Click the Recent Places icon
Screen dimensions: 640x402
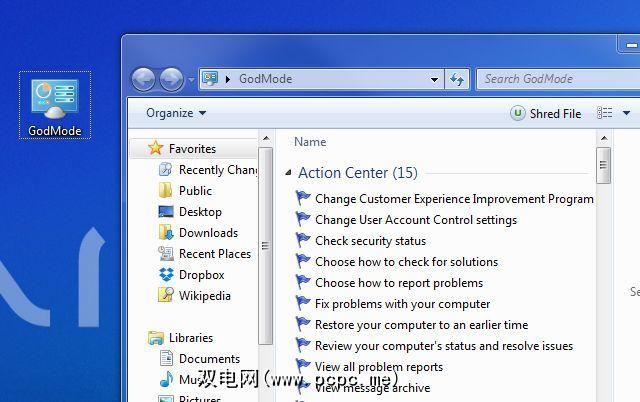tap(166, 253)
